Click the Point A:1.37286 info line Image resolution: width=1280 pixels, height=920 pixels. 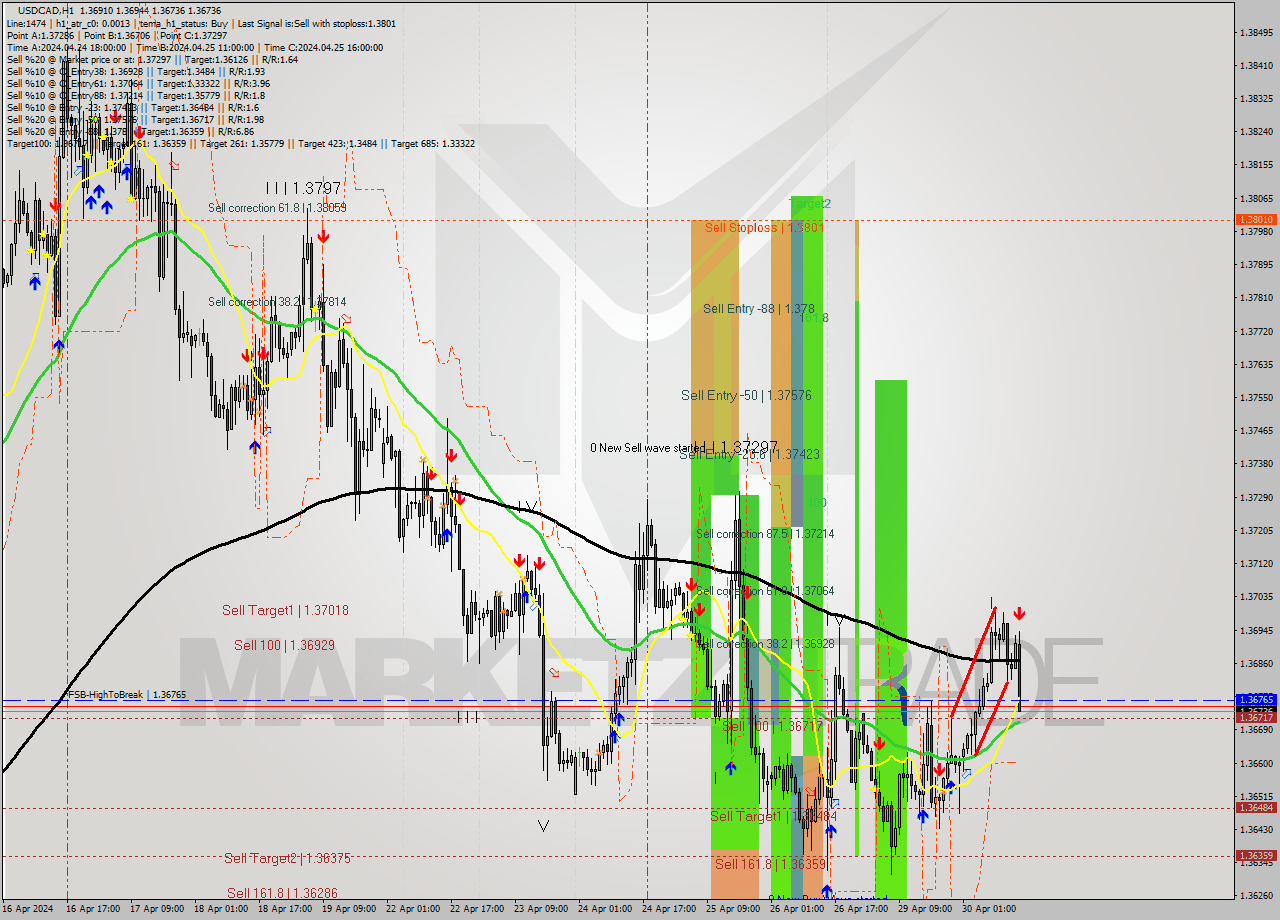[x=117, y=35]
